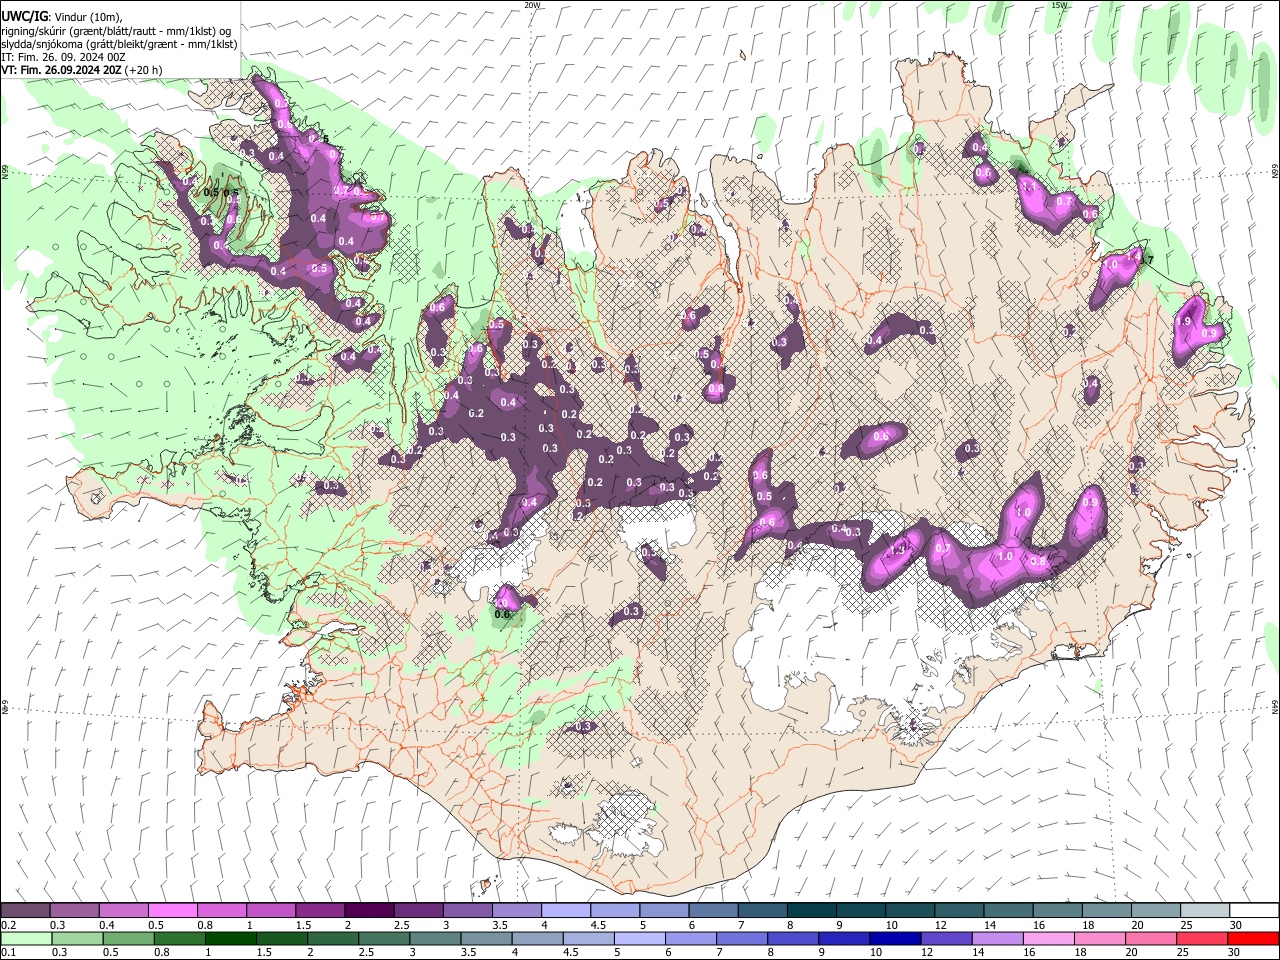1280x960 pixels.
Task: Click the '1.1' precipitation value on the map
Action: [1029, 186]
